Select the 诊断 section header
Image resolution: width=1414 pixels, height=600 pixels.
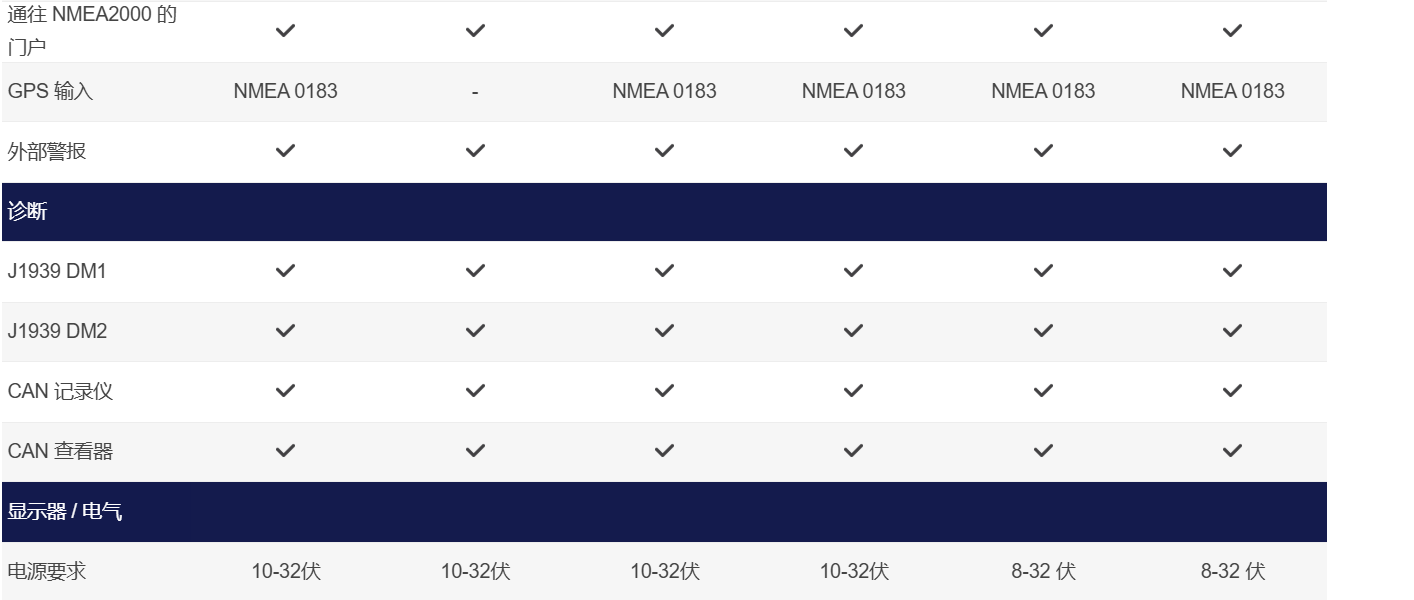click(x=664, y=212)
